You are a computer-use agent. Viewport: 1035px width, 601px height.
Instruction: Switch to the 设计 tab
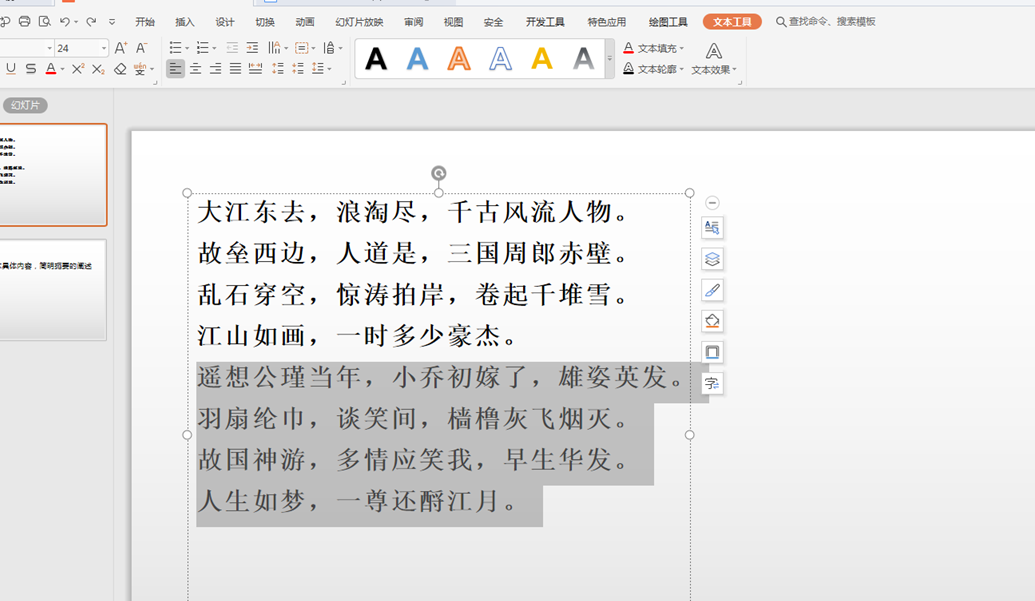tap(224, 22)
